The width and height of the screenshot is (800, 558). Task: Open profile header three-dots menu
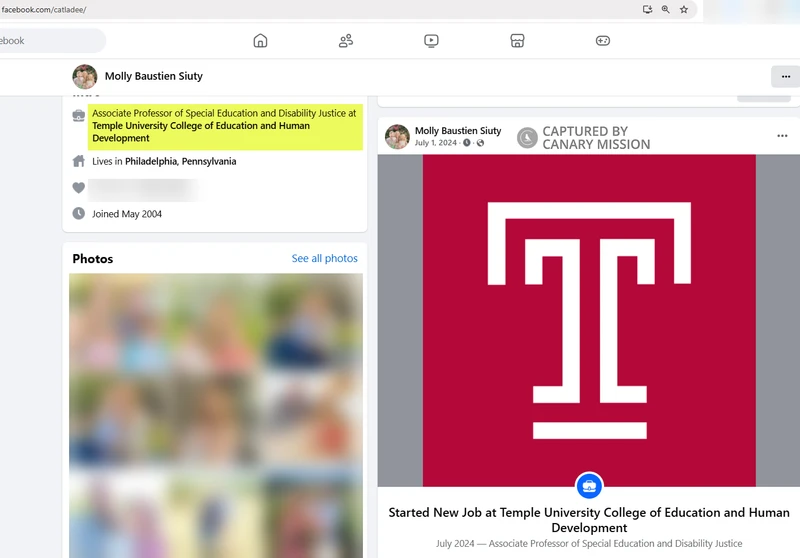point(786,77)
